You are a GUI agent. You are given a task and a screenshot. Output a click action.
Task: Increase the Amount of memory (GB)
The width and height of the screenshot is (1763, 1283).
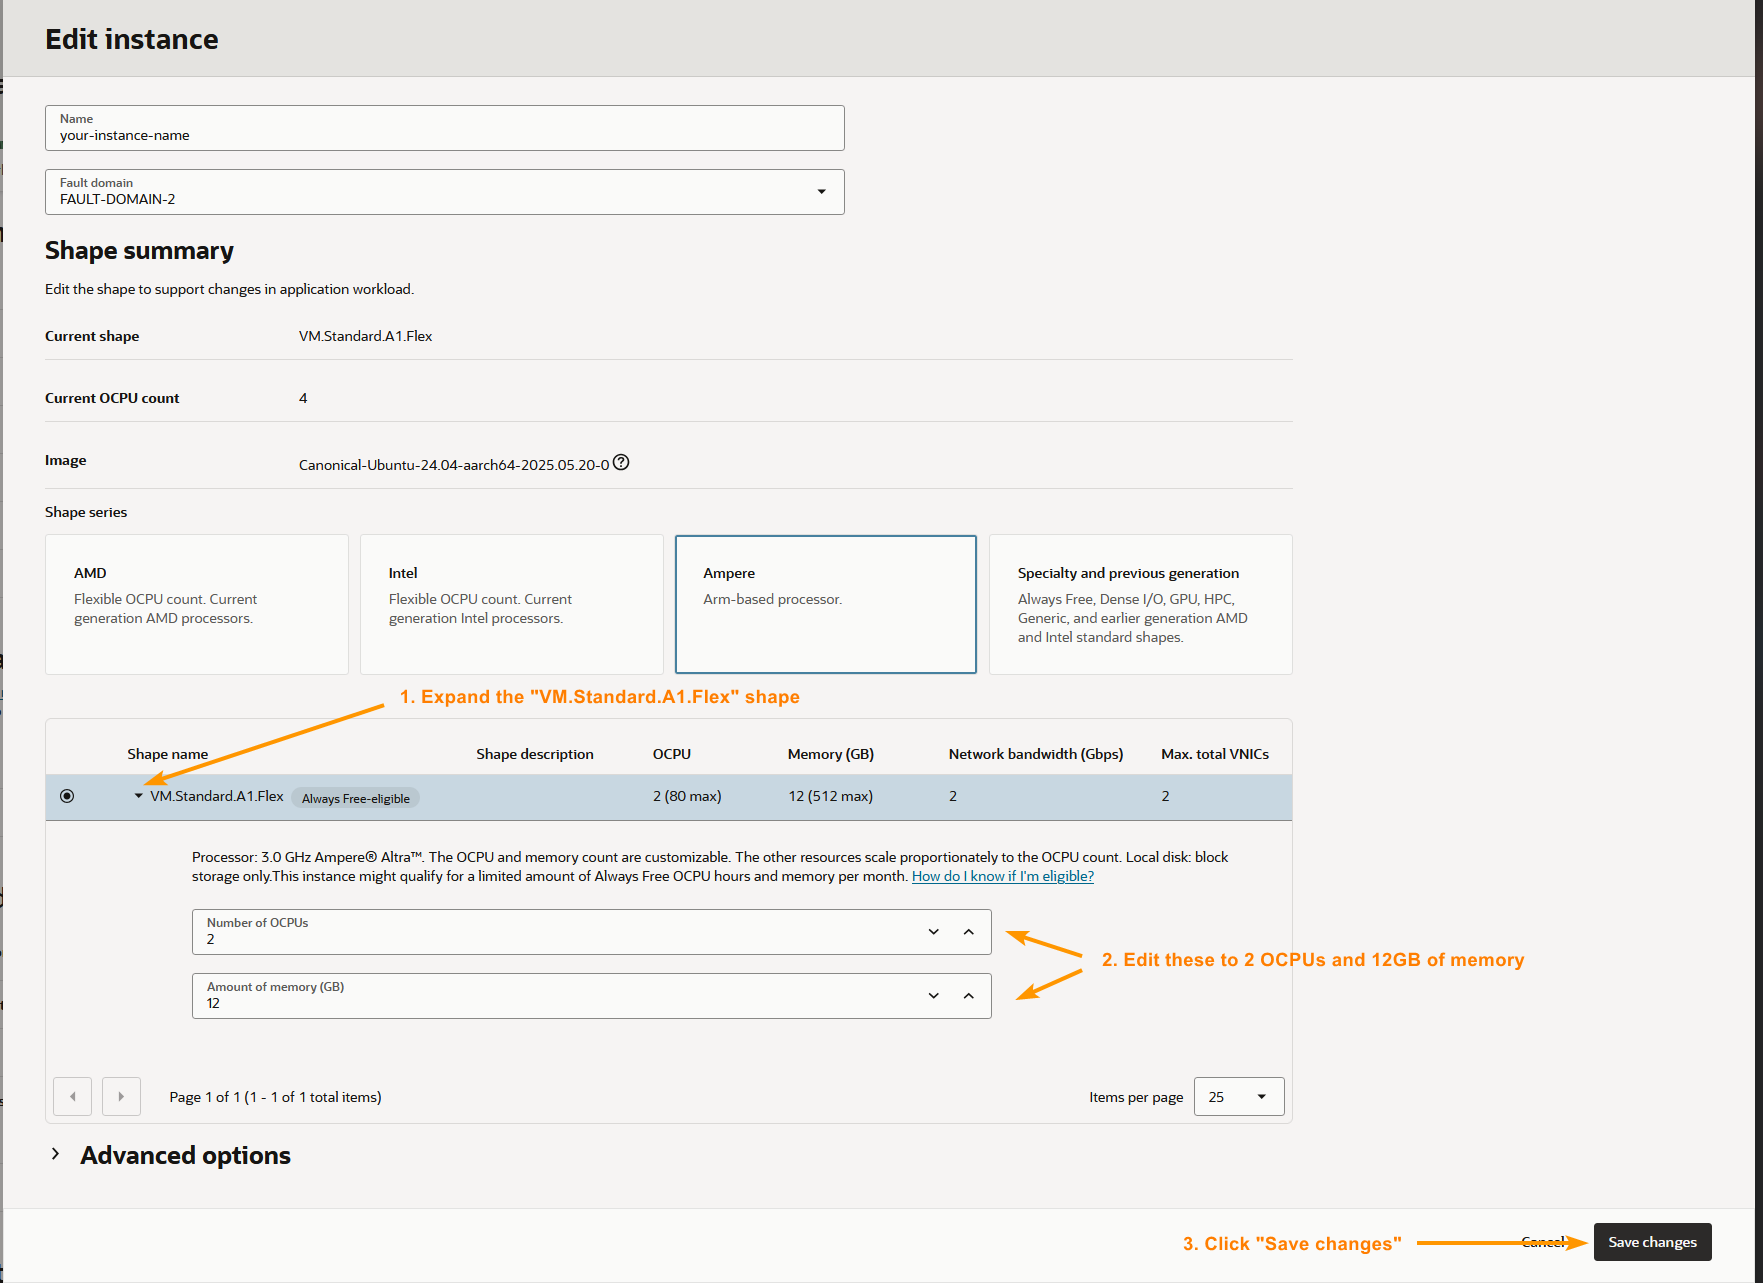coord(968,996)
